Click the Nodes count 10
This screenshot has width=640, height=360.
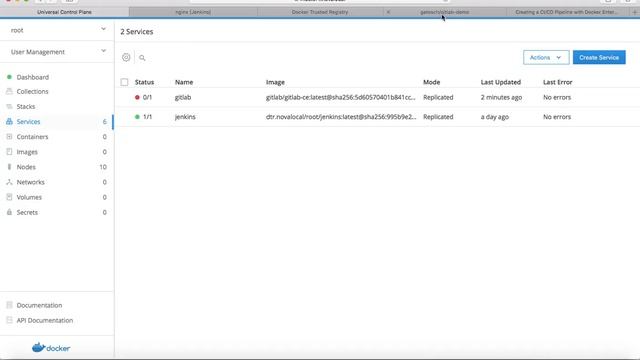pyautogui.click(x=103, y=167)
